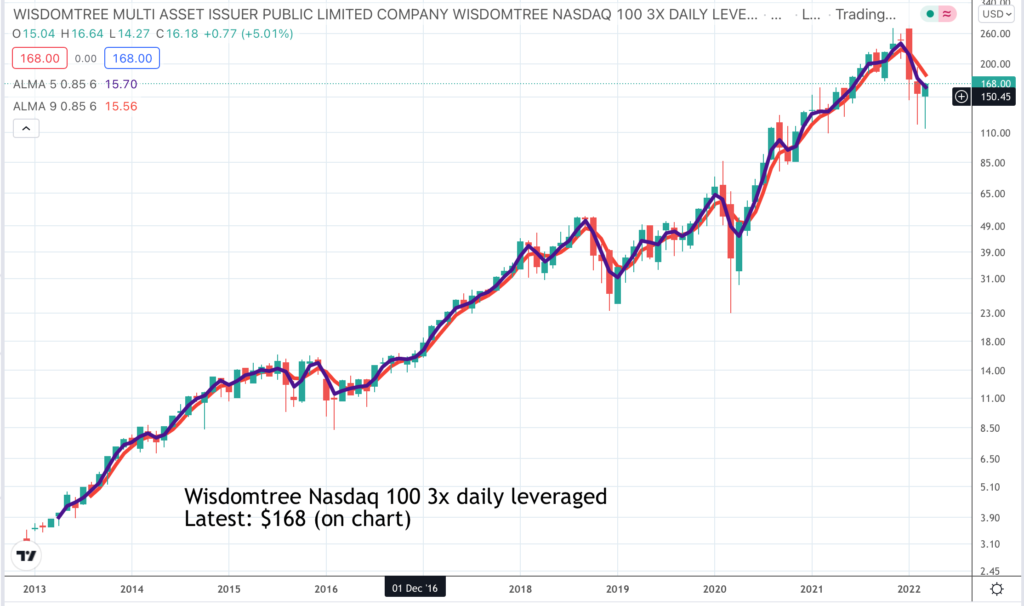Click the 2021 label on time axis
The image size is (1024, 606).
tap(812, 589)
